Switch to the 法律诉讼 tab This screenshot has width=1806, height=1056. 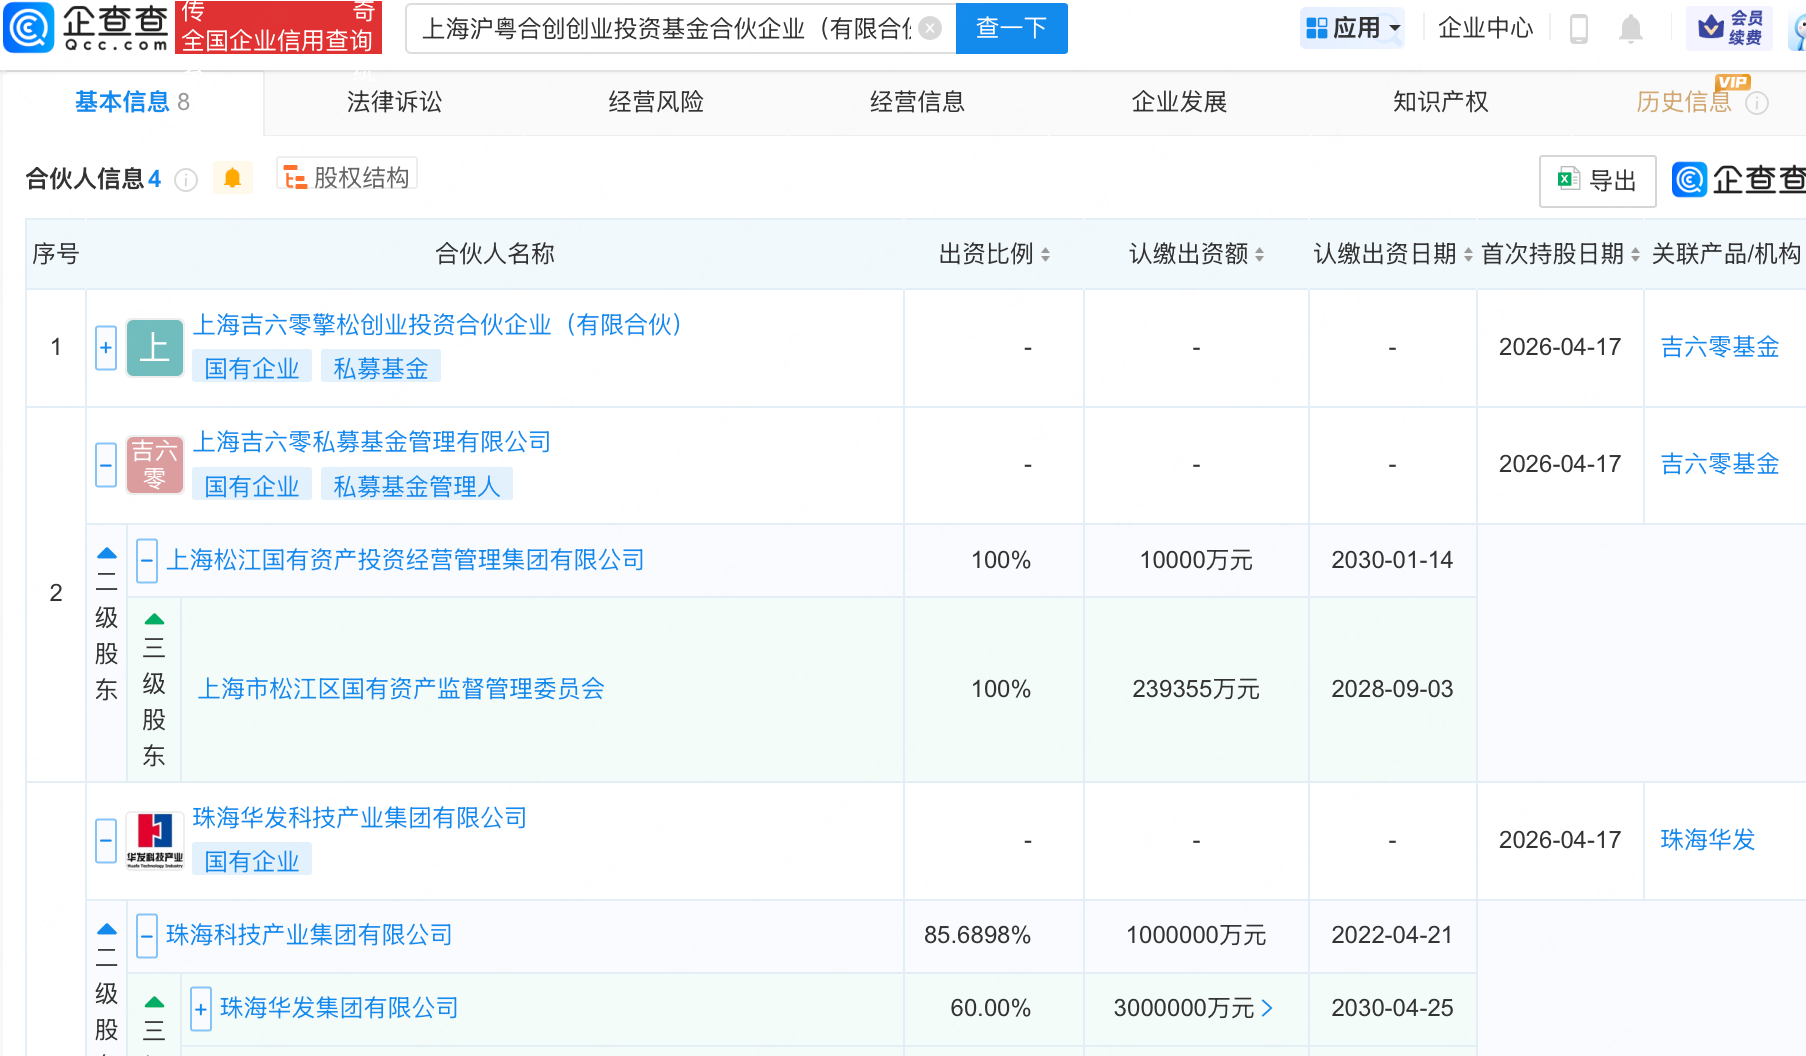(x=394, y=102)
